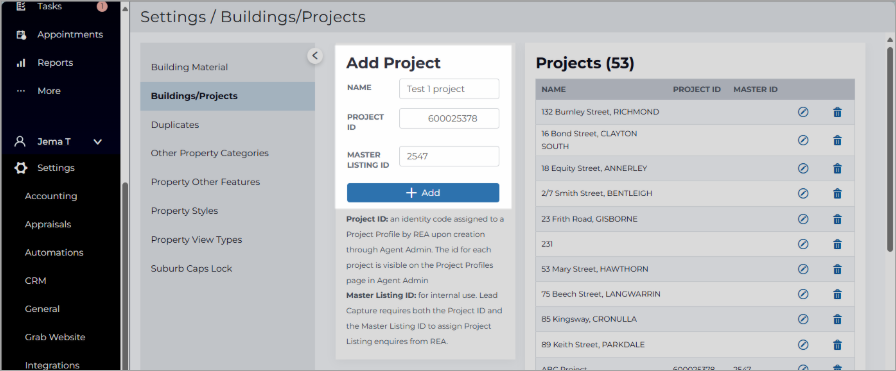Screen dimensions: 896x371
Task: Click edit icon for 23 Frith Road
Action: click(x=803, y=219)
